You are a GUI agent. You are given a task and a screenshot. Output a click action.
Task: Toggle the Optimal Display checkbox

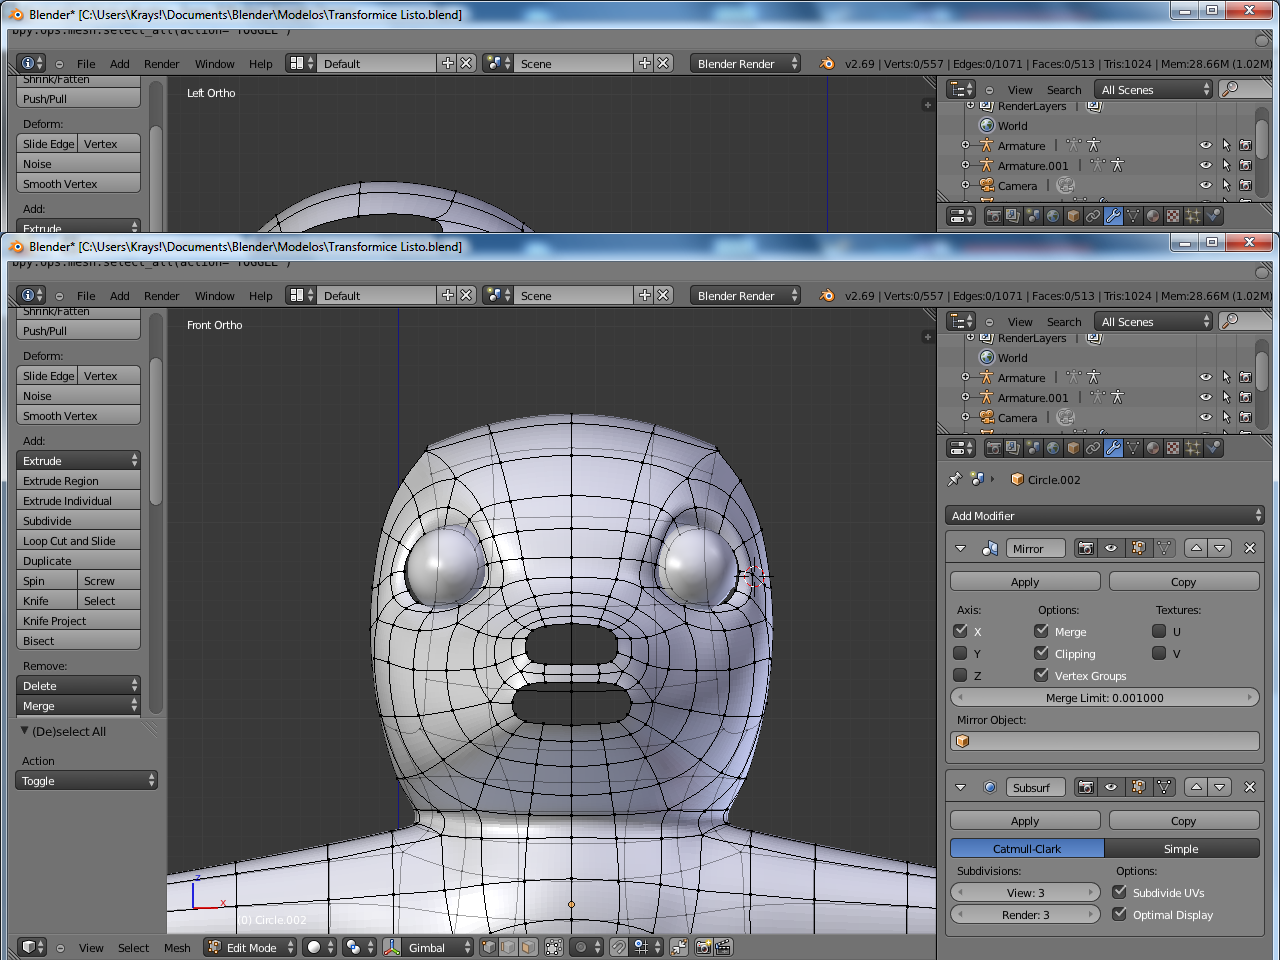[1119, 914]
